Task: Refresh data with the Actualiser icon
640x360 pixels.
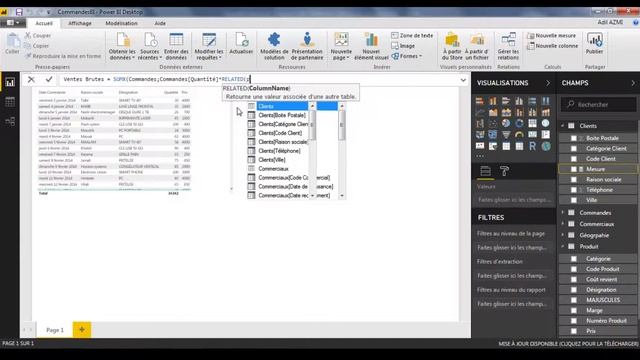Action: click(x=241, y=40)
